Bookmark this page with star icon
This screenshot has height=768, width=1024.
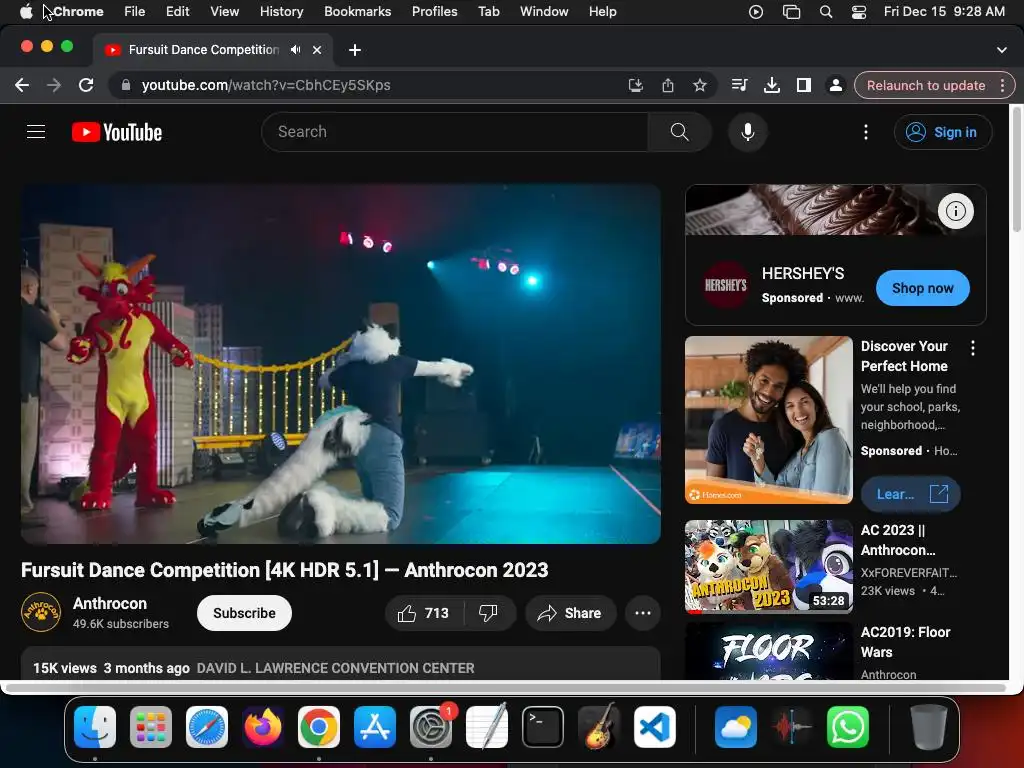(700, 85)
